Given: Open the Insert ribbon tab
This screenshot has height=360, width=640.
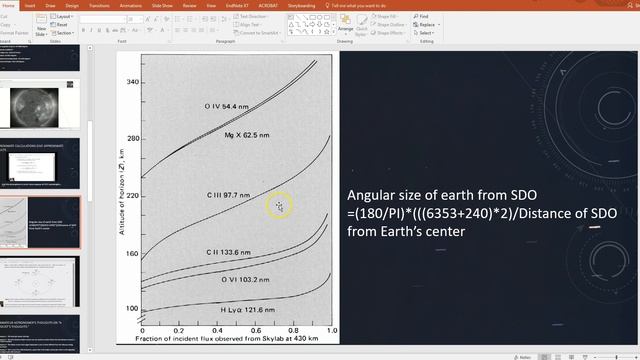Looking at the screenshot, I should point(30,6).
